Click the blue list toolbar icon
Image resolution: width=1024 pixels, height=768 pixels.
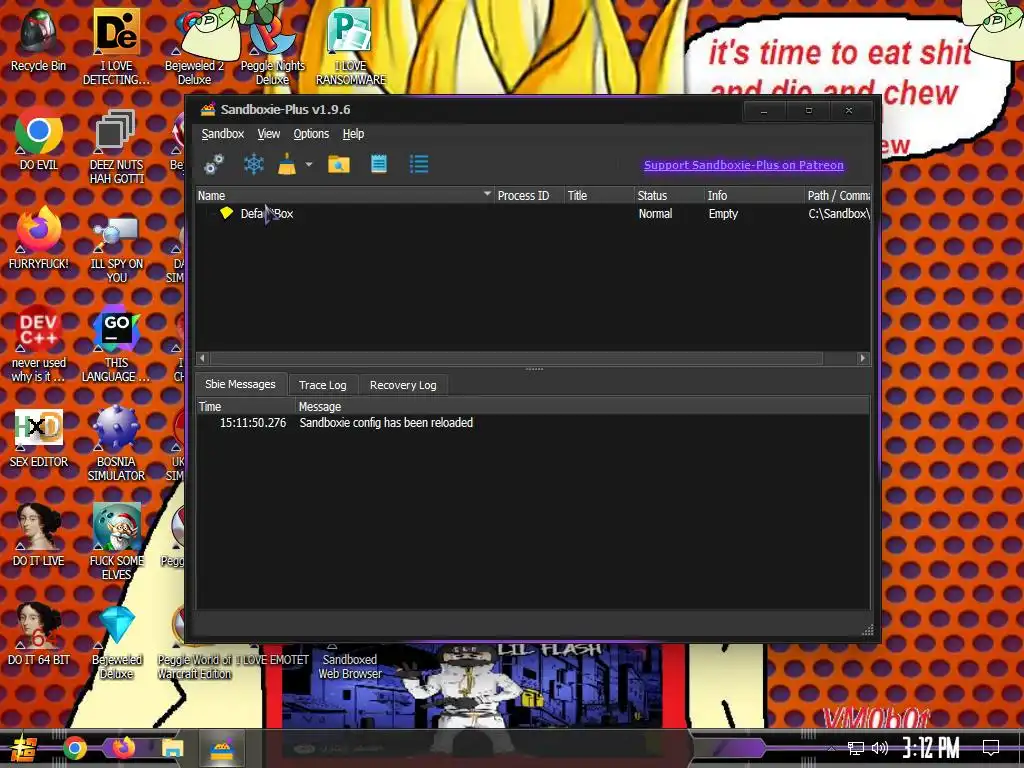click(x=419, y=164)
